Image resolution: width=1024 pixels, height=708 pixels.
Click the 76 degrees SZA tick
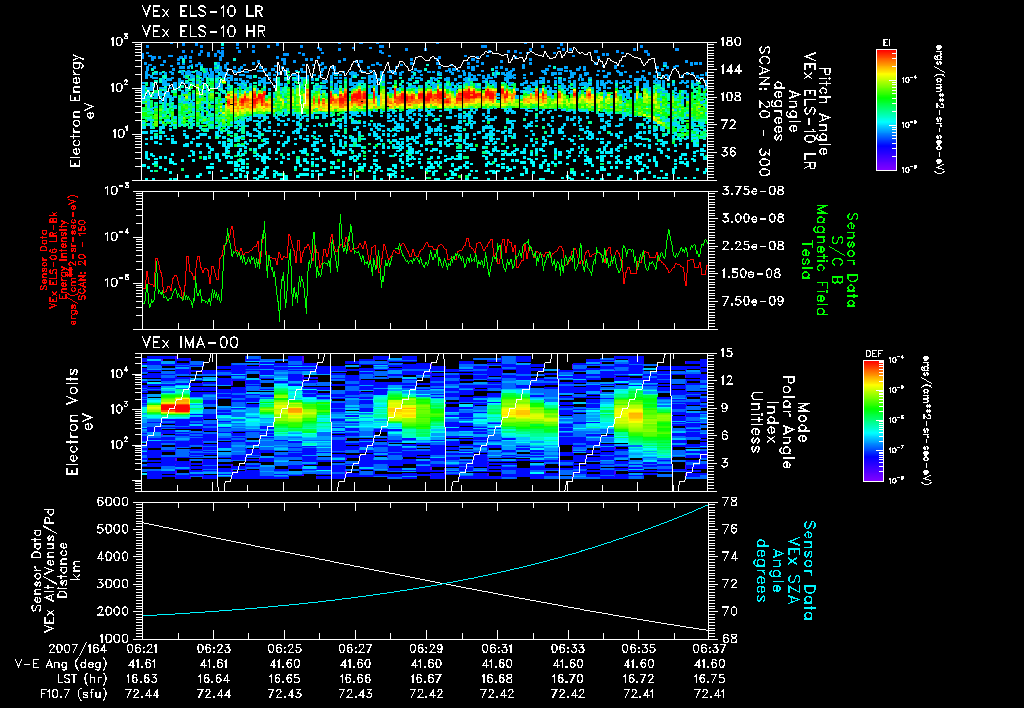[x=730, y=529]
